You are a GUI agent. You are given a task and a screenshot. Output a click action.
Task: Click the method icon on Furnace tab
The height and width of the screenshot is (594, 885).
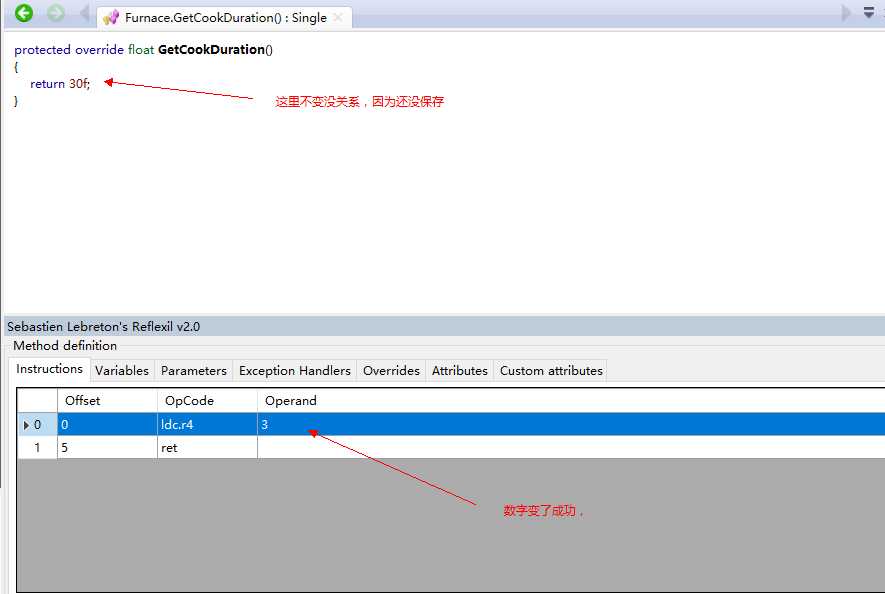[x=111, y=17]
